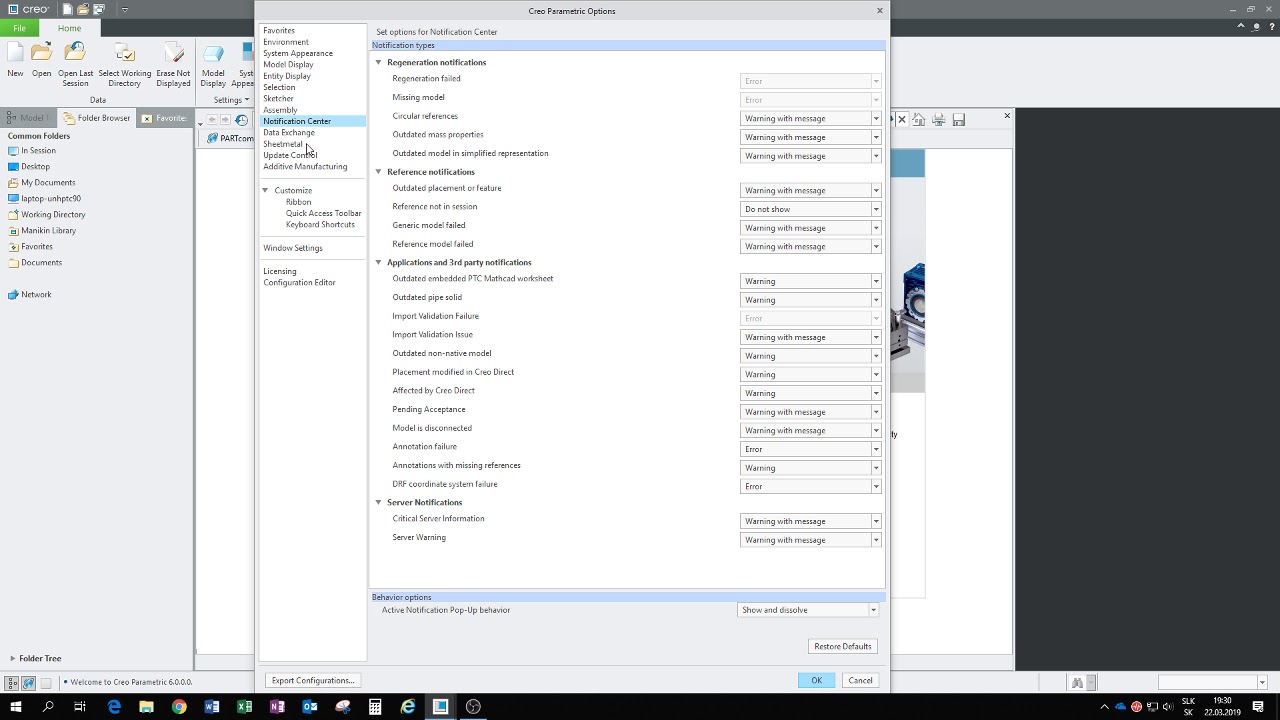Viewport: 1280px width, 720px height.
Task: Select Manikin Library in Common Folders
Action: tap(48, 230)
